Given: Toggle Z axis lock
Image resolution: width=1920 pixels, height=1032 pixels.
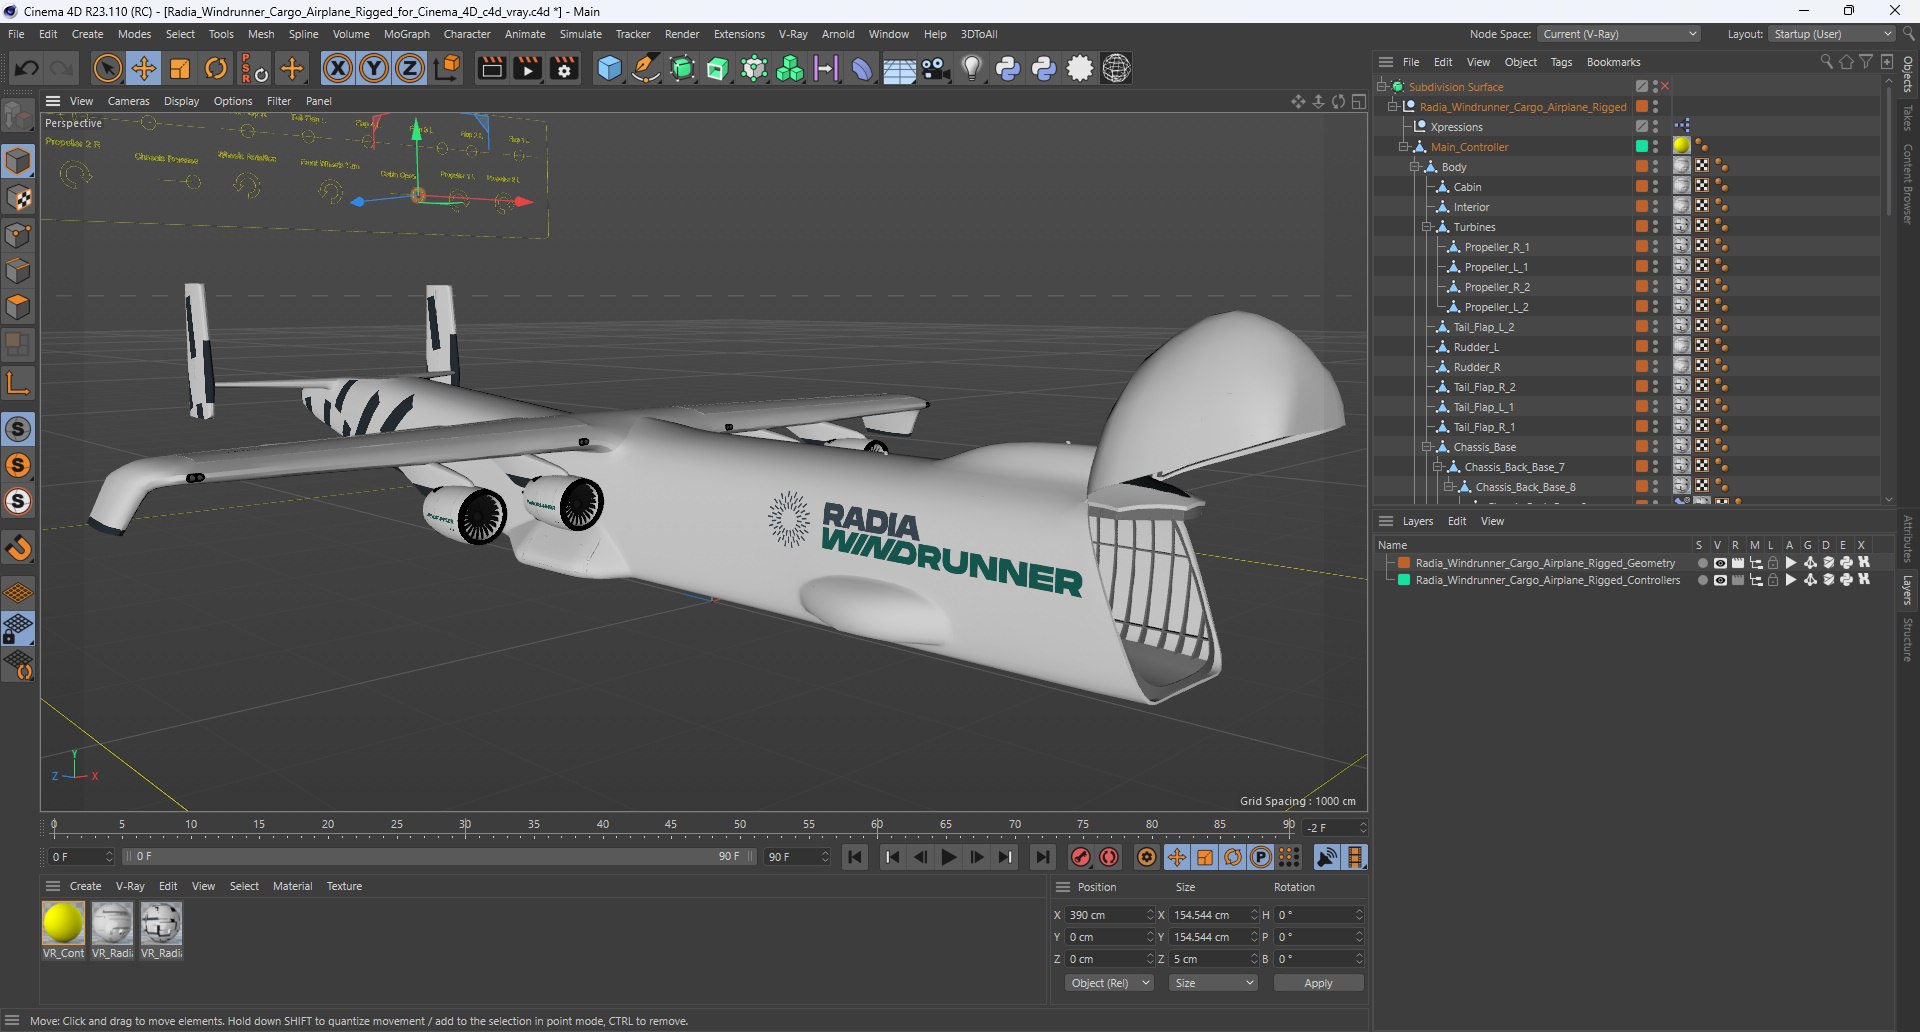Looking at the screenshot, I should tap(410, 68).
